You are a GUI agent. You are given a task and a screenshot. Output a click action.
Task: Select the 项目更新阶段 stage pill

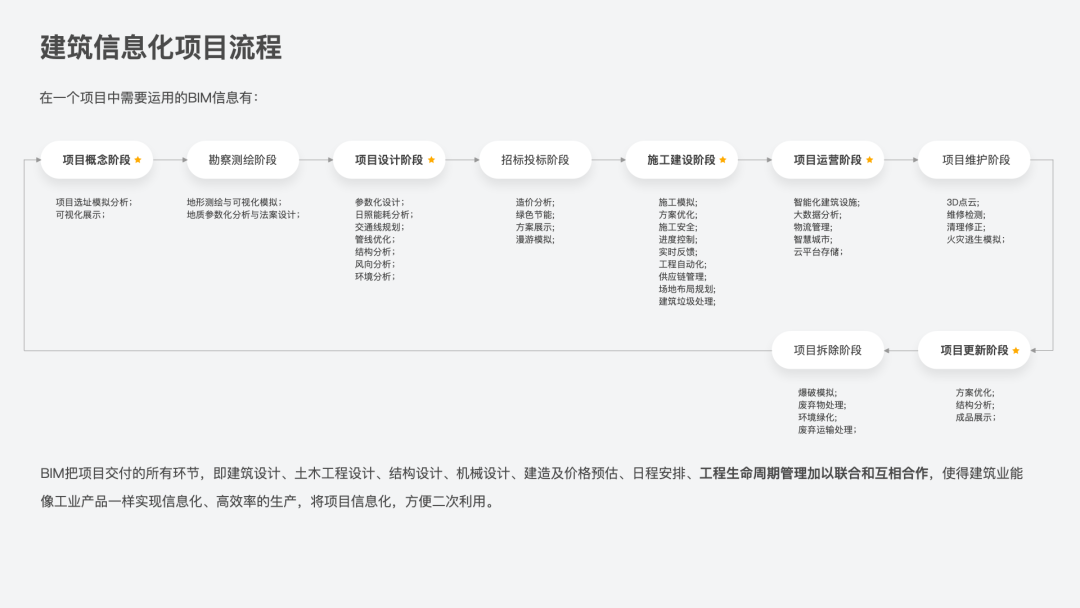[974, 350]
